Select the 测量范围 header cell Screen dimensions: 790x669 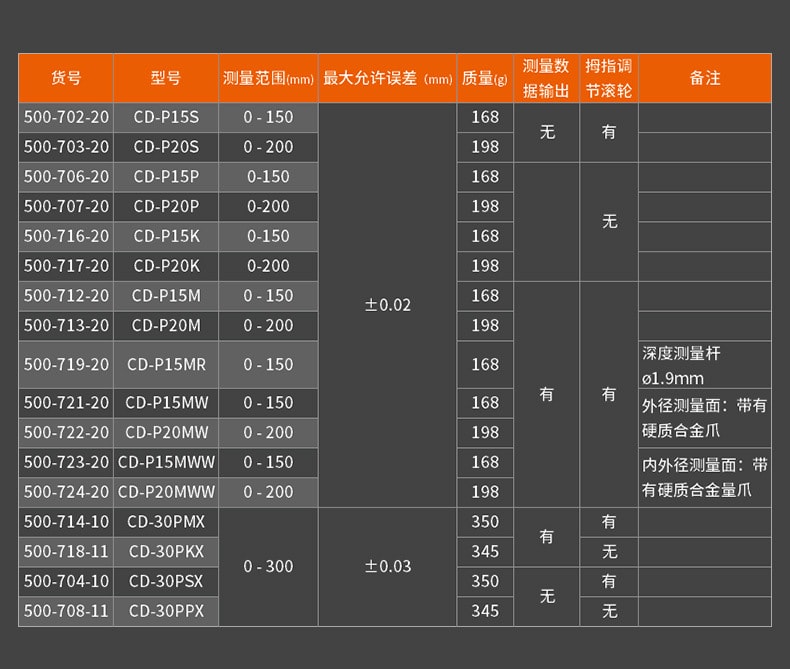[x=268, y=78]
